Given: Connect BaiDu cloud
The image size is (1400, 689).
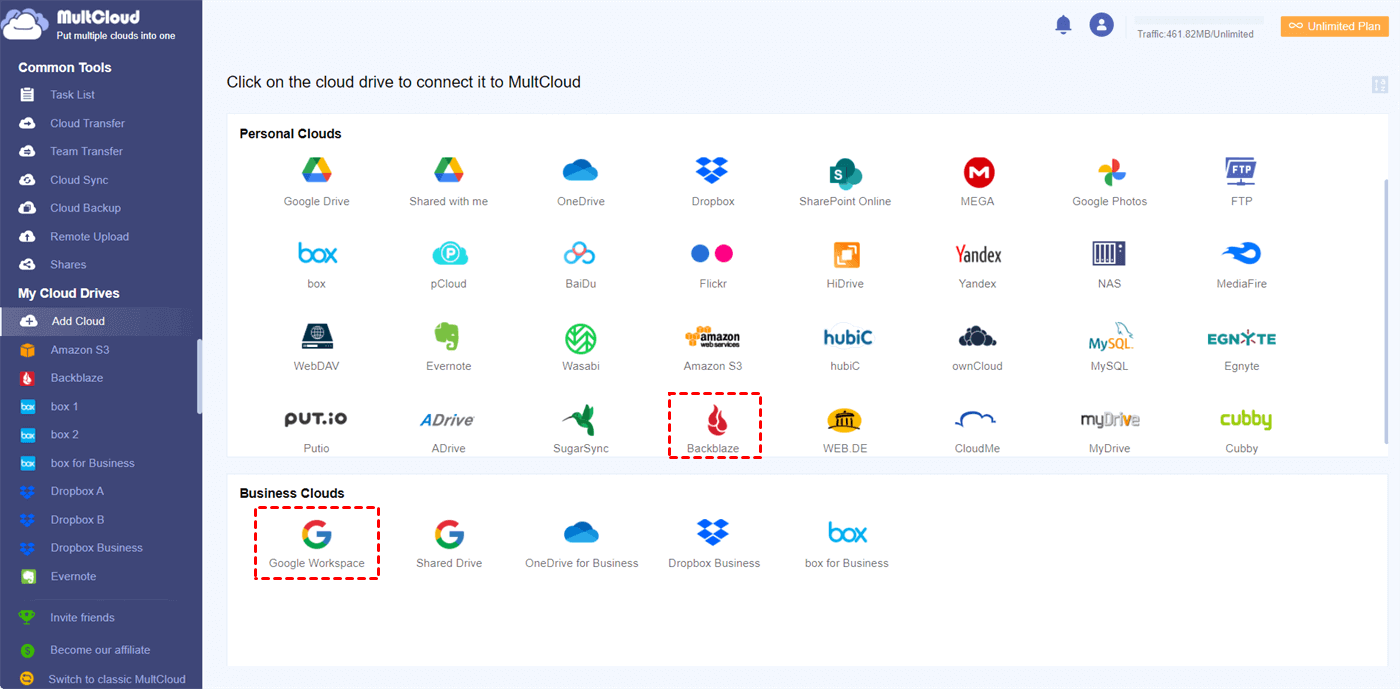Looking at the screenshot, I should 580,265.
